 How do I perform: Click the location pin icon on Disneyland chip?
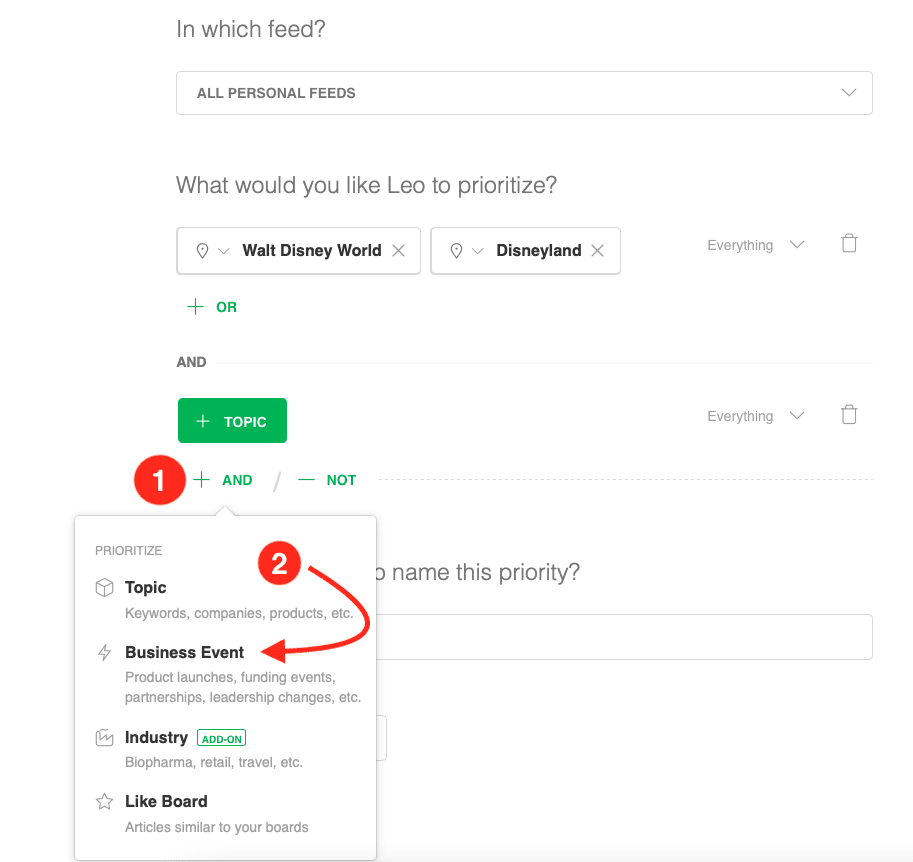click(x=456, y=251)
